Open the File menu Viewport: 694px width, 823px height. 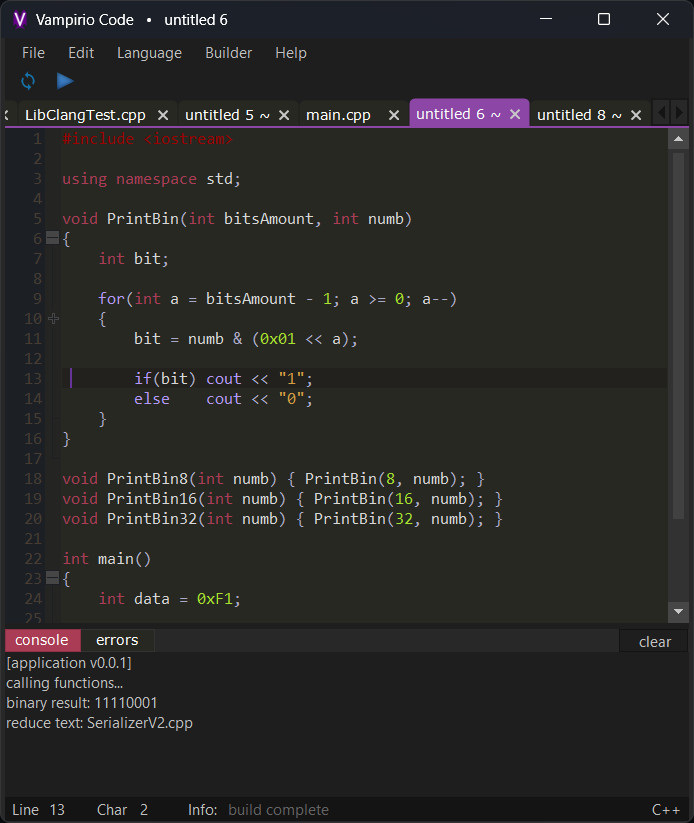pos(34,53)
